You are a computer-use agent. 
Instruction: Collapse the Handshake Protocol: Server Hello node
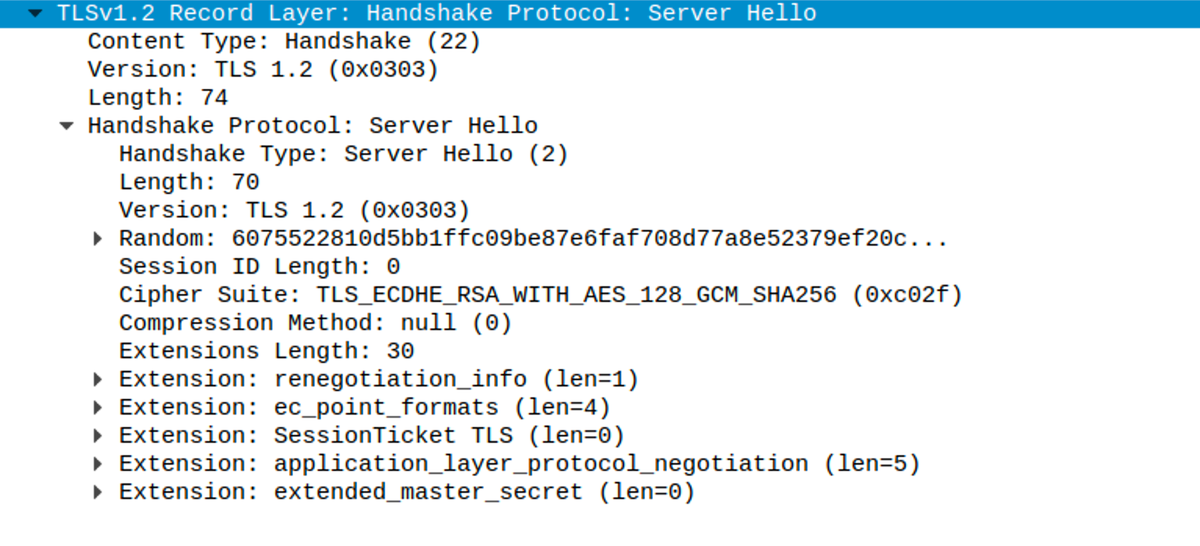click(x=66, y=126)
